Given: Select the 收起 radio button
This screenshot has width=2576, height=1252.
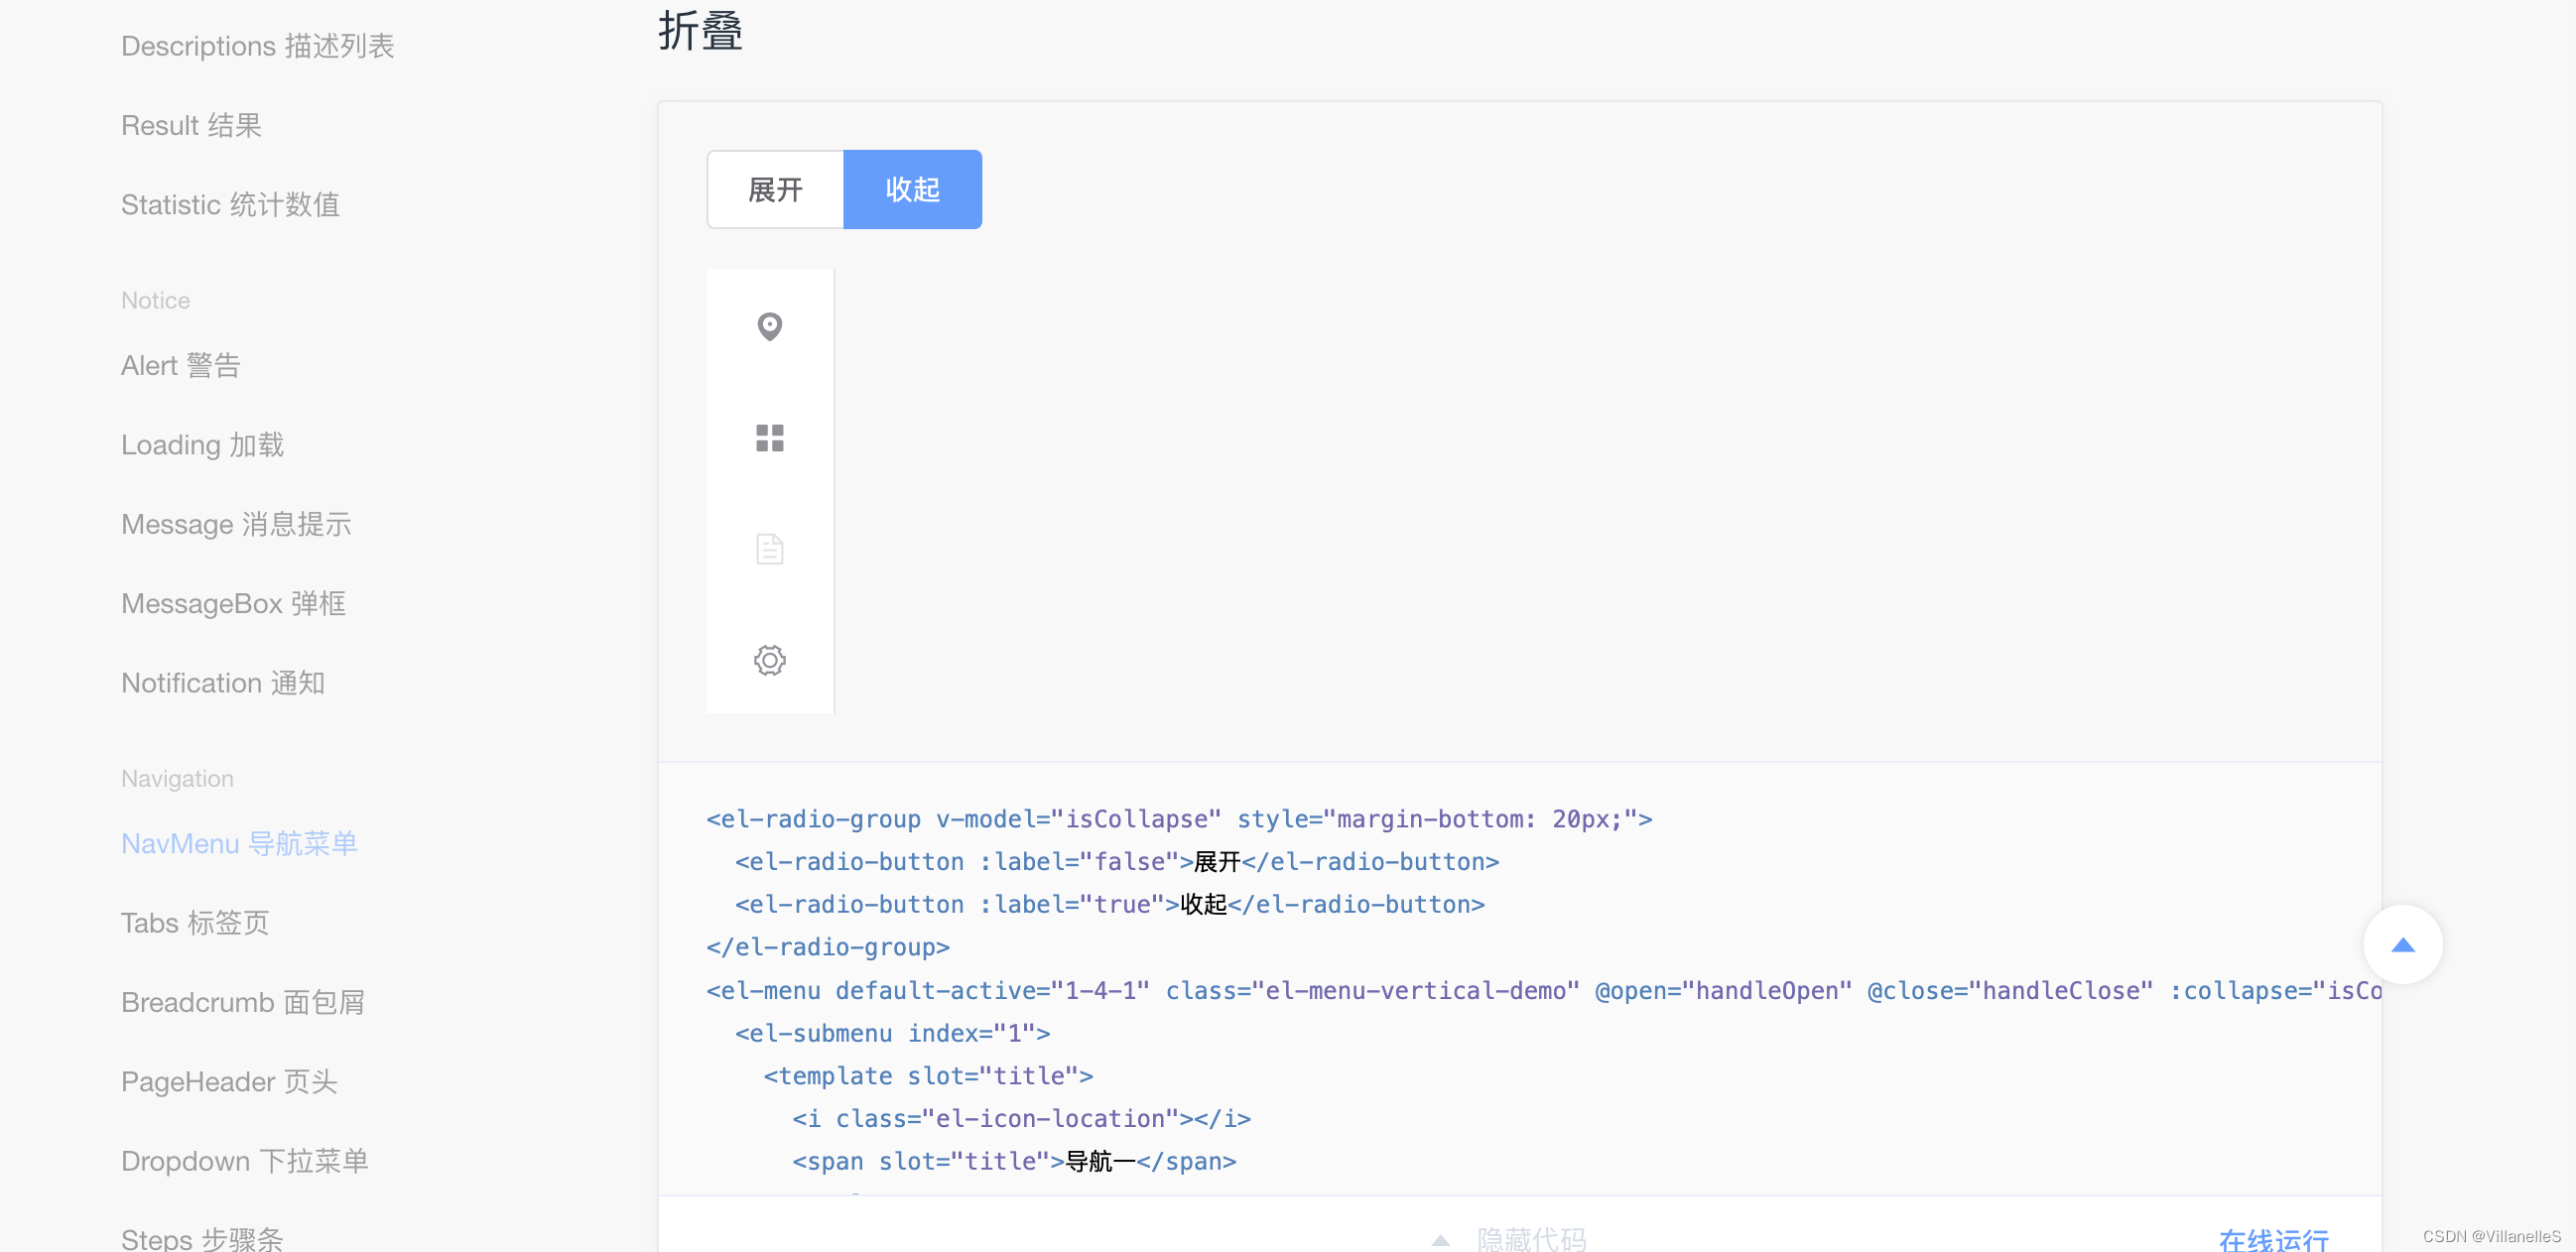Looking at the screenshot, I should 912,190.
